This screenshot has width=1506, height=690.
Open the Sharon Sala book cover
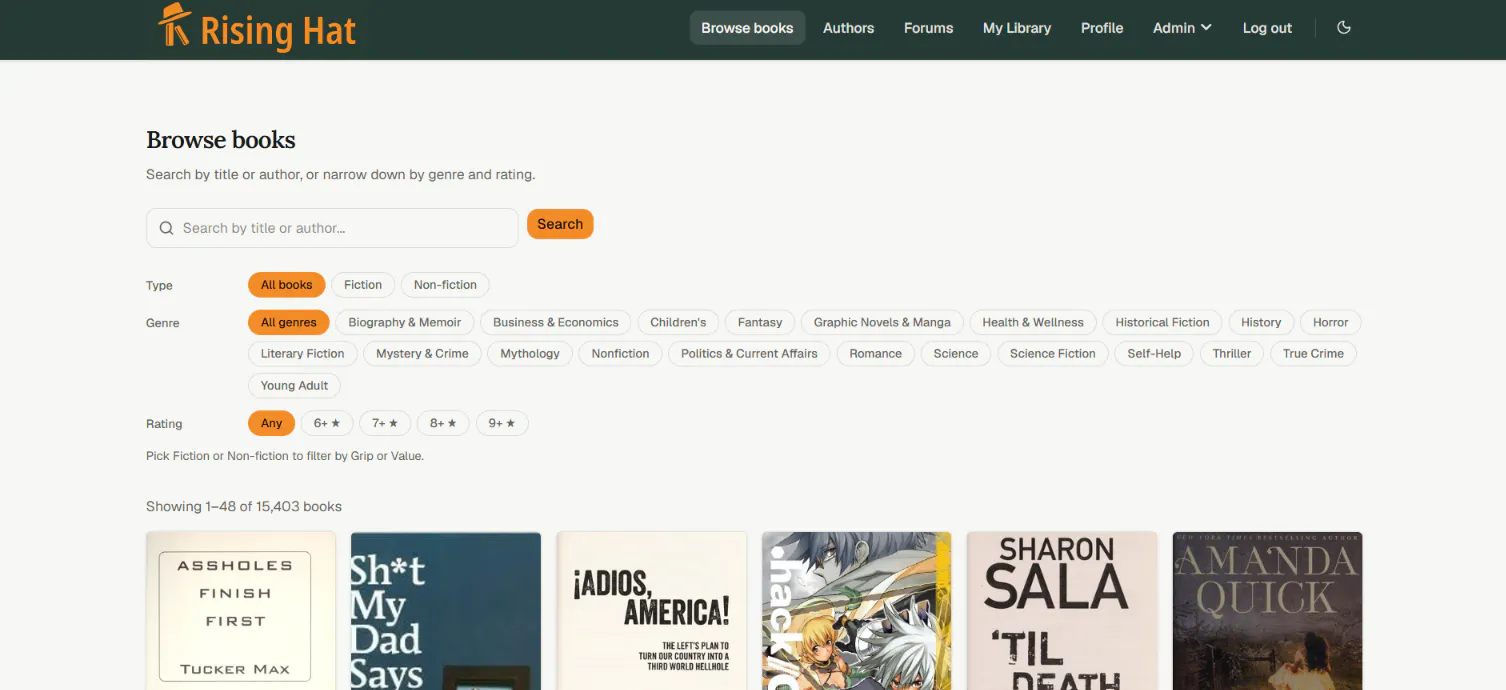point(1063,611)
